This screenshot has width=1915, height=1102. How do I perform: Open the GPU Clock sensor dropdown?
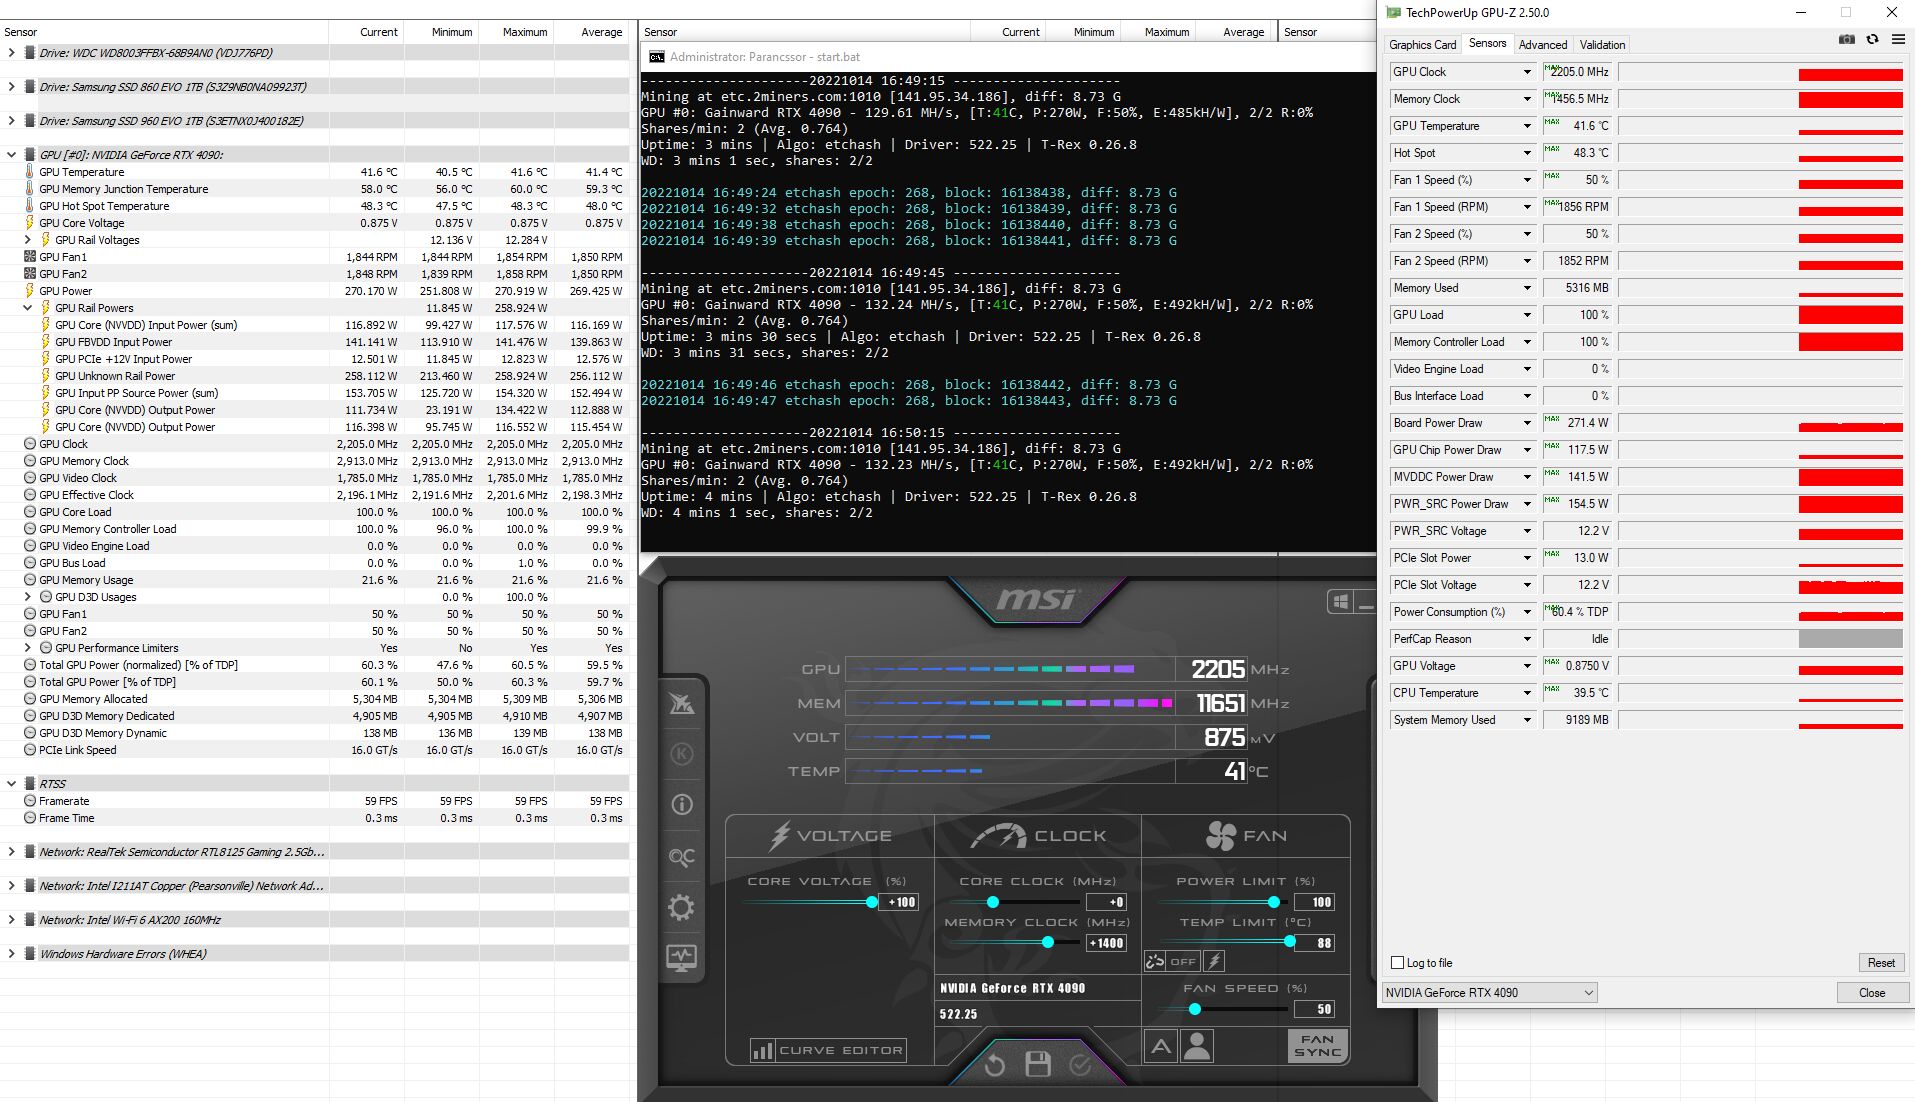(1526, 72)
